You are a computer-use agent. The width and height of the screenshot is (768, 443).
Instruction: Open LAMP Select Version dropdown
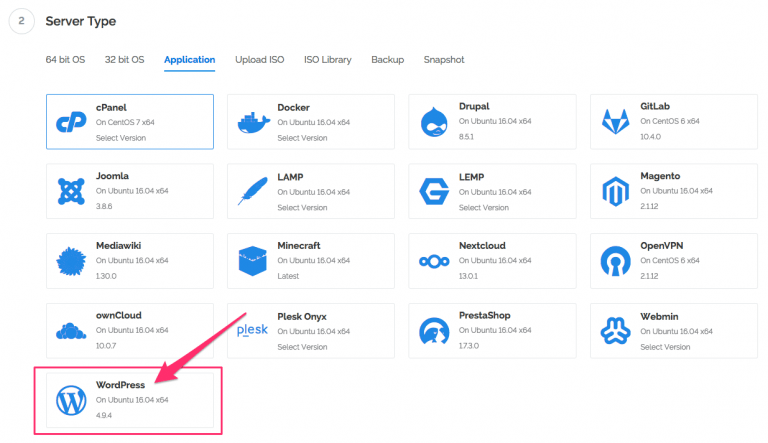[302, 208]
